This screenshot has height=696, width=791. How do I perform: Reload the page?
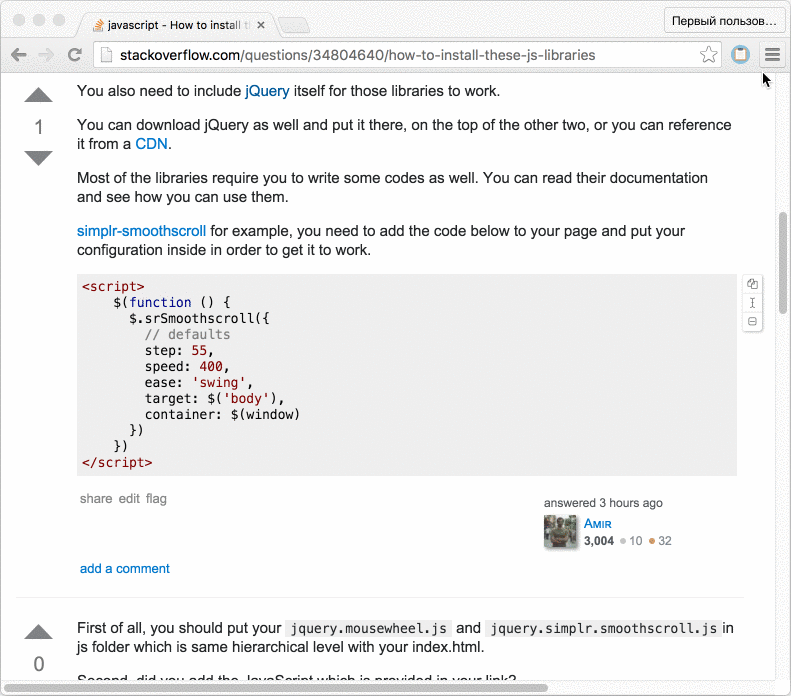[x=75, y=54]
